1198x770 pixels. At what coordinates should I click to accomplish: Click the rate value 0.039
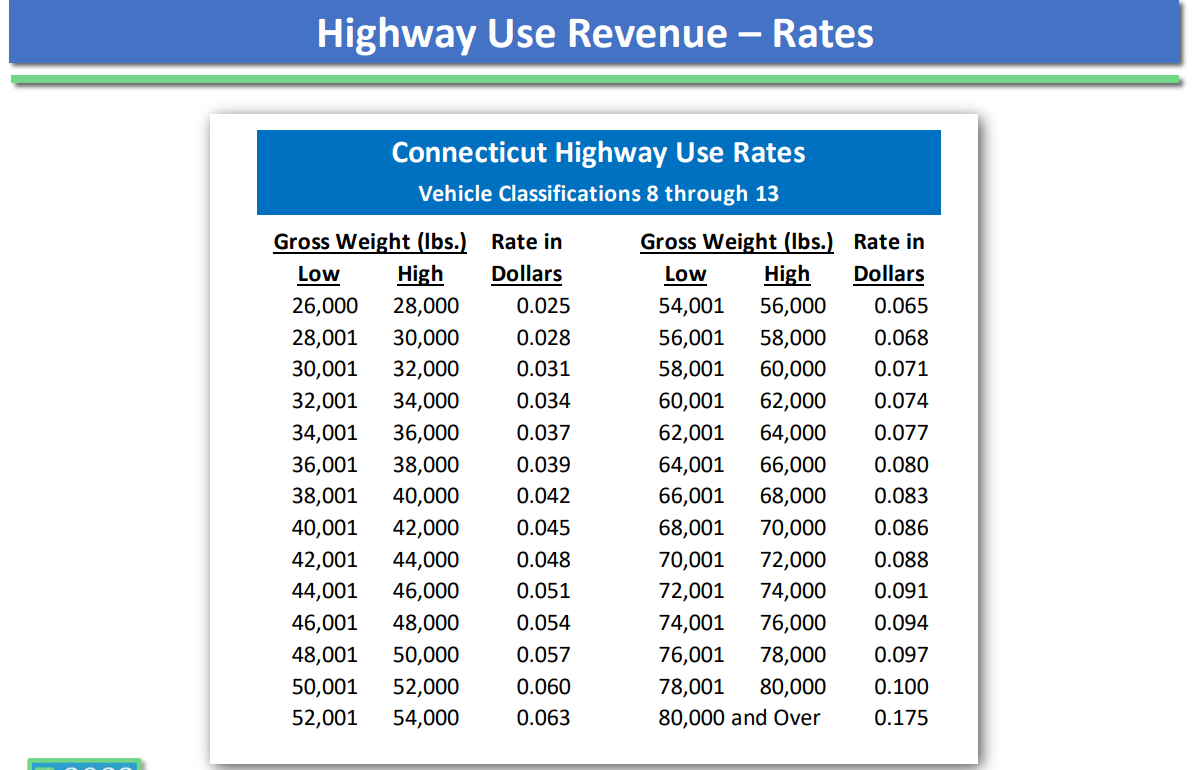pos(543,465)
